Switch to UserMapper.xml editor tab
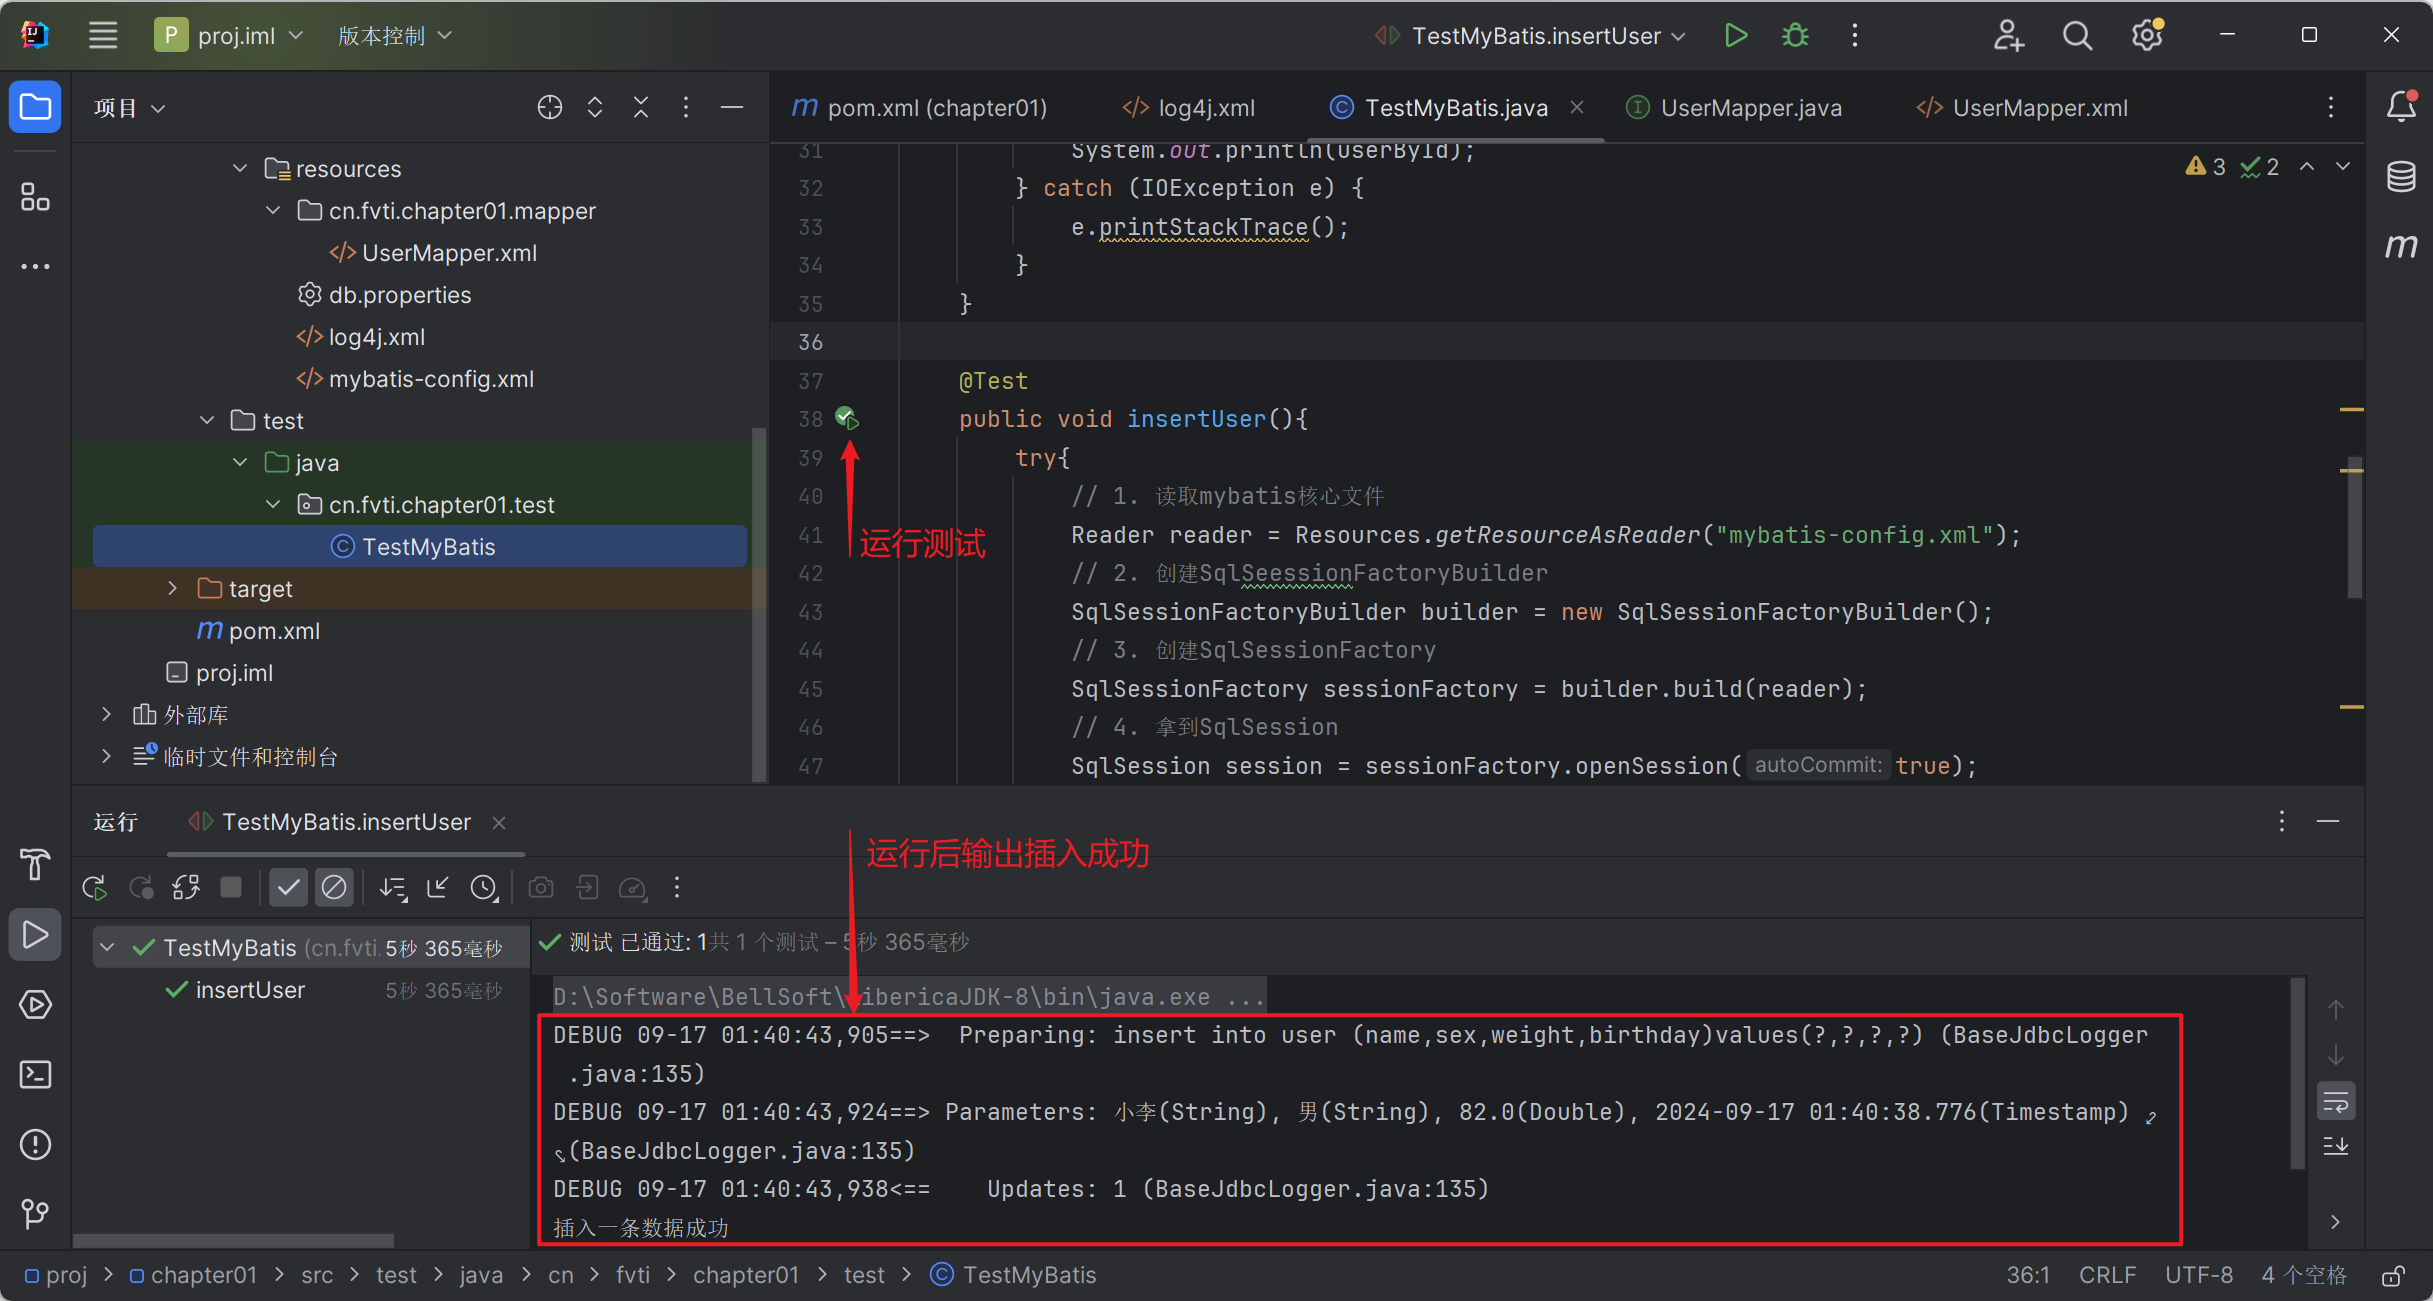The height and width of the screenshot is (1301, 2433). click(2022, 107)
